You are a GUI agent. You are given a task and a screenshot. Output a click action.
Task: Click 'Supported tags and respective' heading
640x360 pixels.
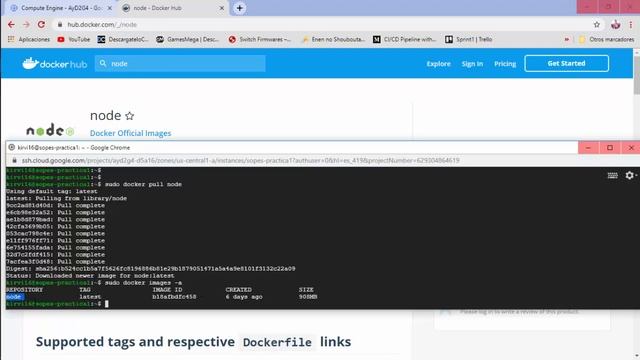135,342
